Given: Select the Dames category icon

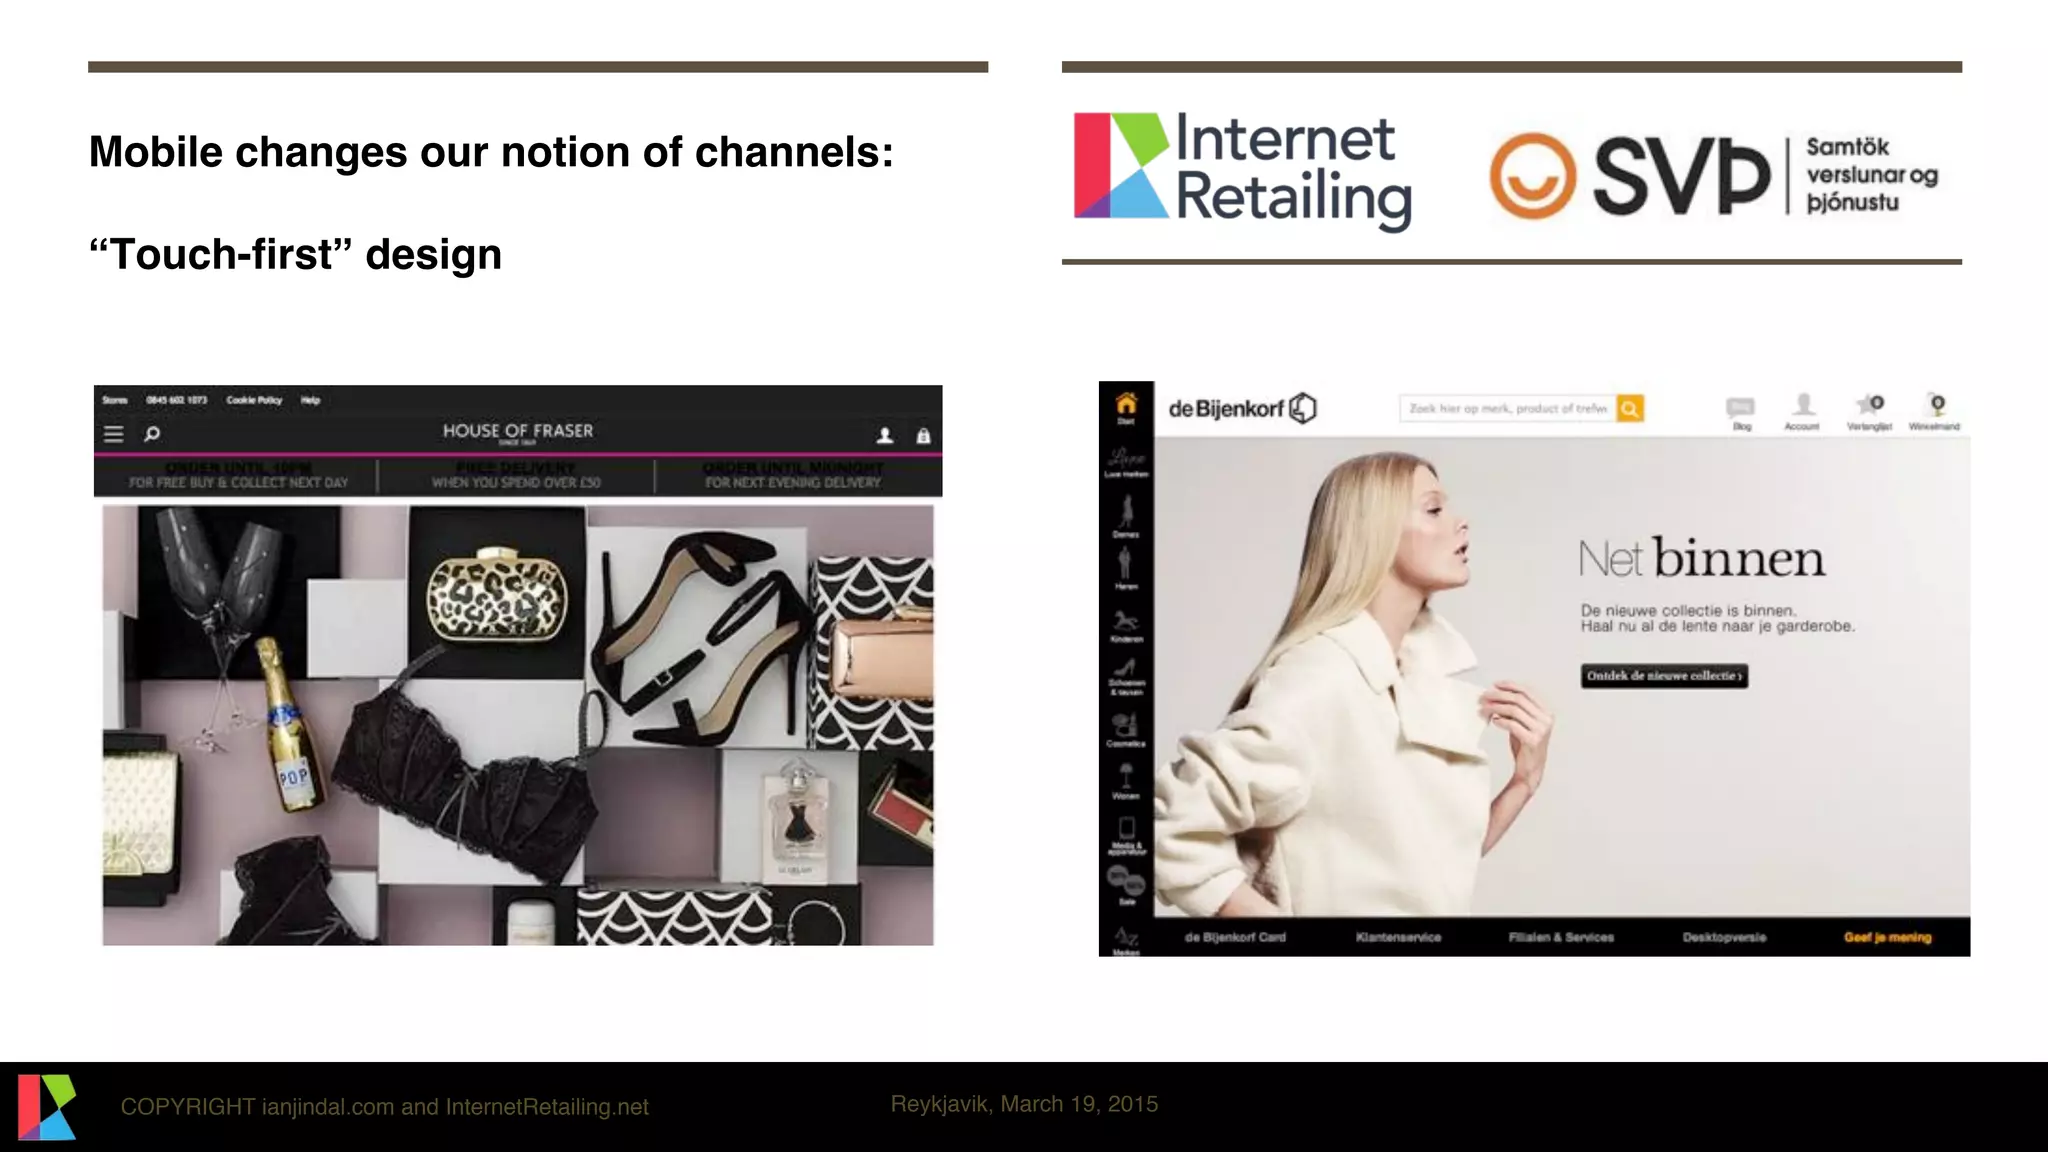Looking at the screenshot, I should [1126, 517].
